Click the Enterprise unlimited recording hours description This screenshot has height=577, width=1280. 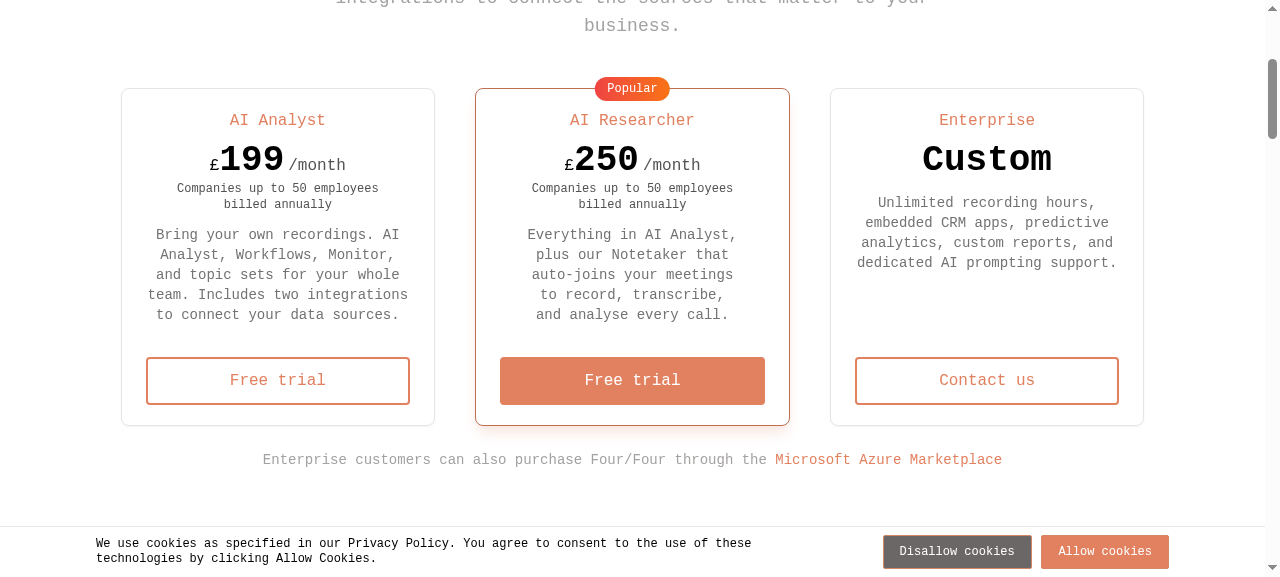pyautogui.click(x=987, y=233)
